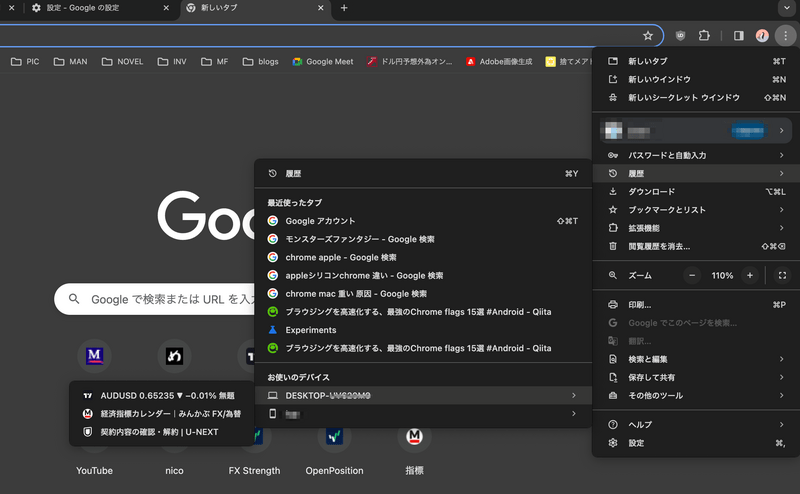
Task: Open the nico shortcut tile
Action: 174,470
